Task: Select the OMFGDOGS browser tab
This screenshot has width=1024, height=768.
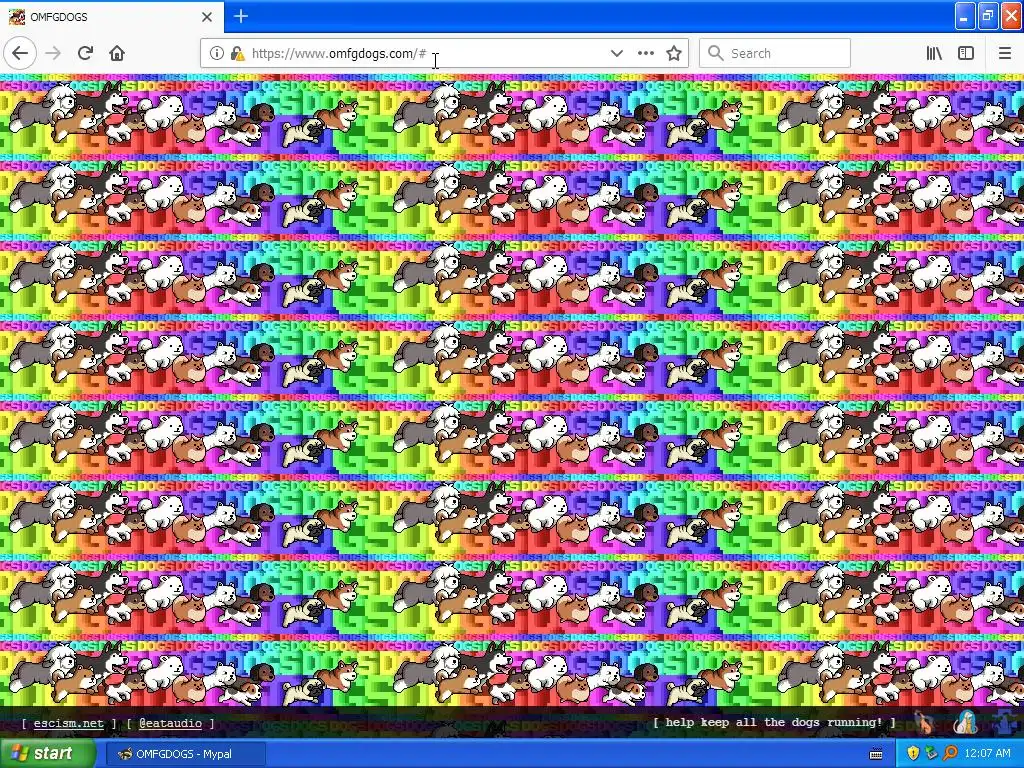Action: click(112, 16)
